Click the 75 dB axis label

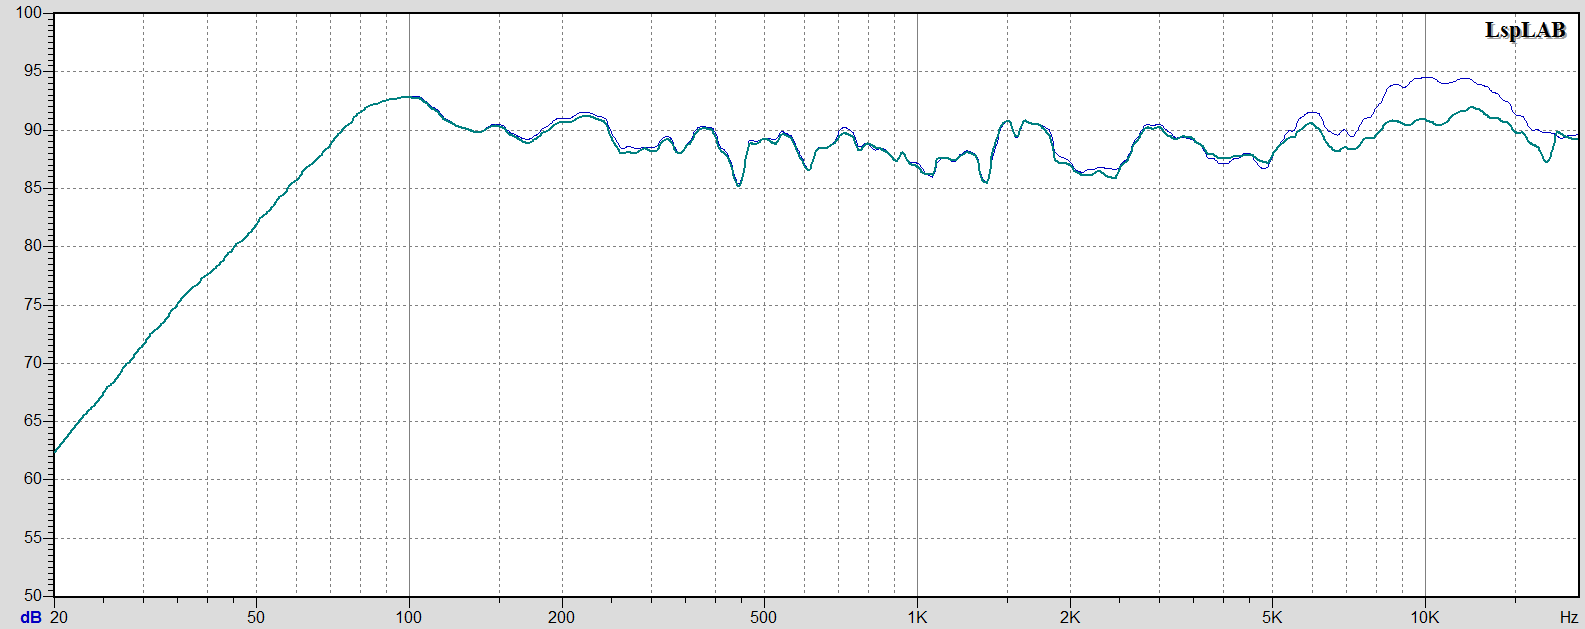[33, 305]
